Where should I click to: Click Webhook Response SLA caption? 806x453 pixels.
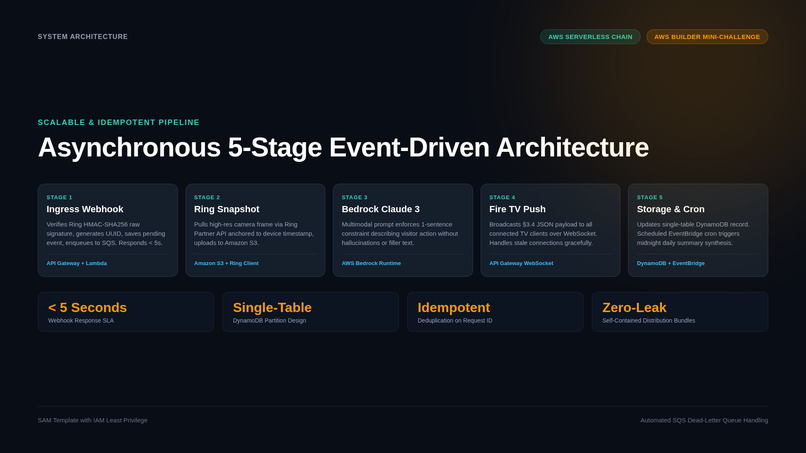(x=81, y=321)
